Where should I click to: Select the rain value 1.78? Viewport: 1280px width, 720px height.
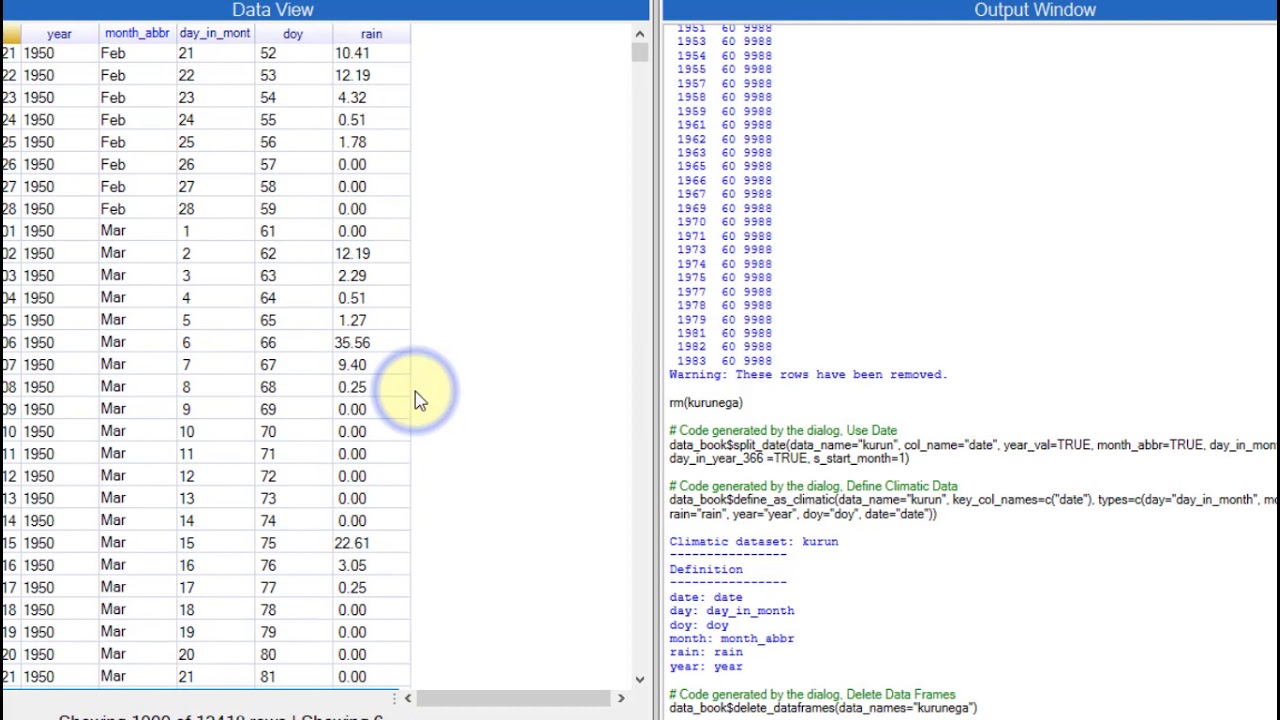[352, 142]
